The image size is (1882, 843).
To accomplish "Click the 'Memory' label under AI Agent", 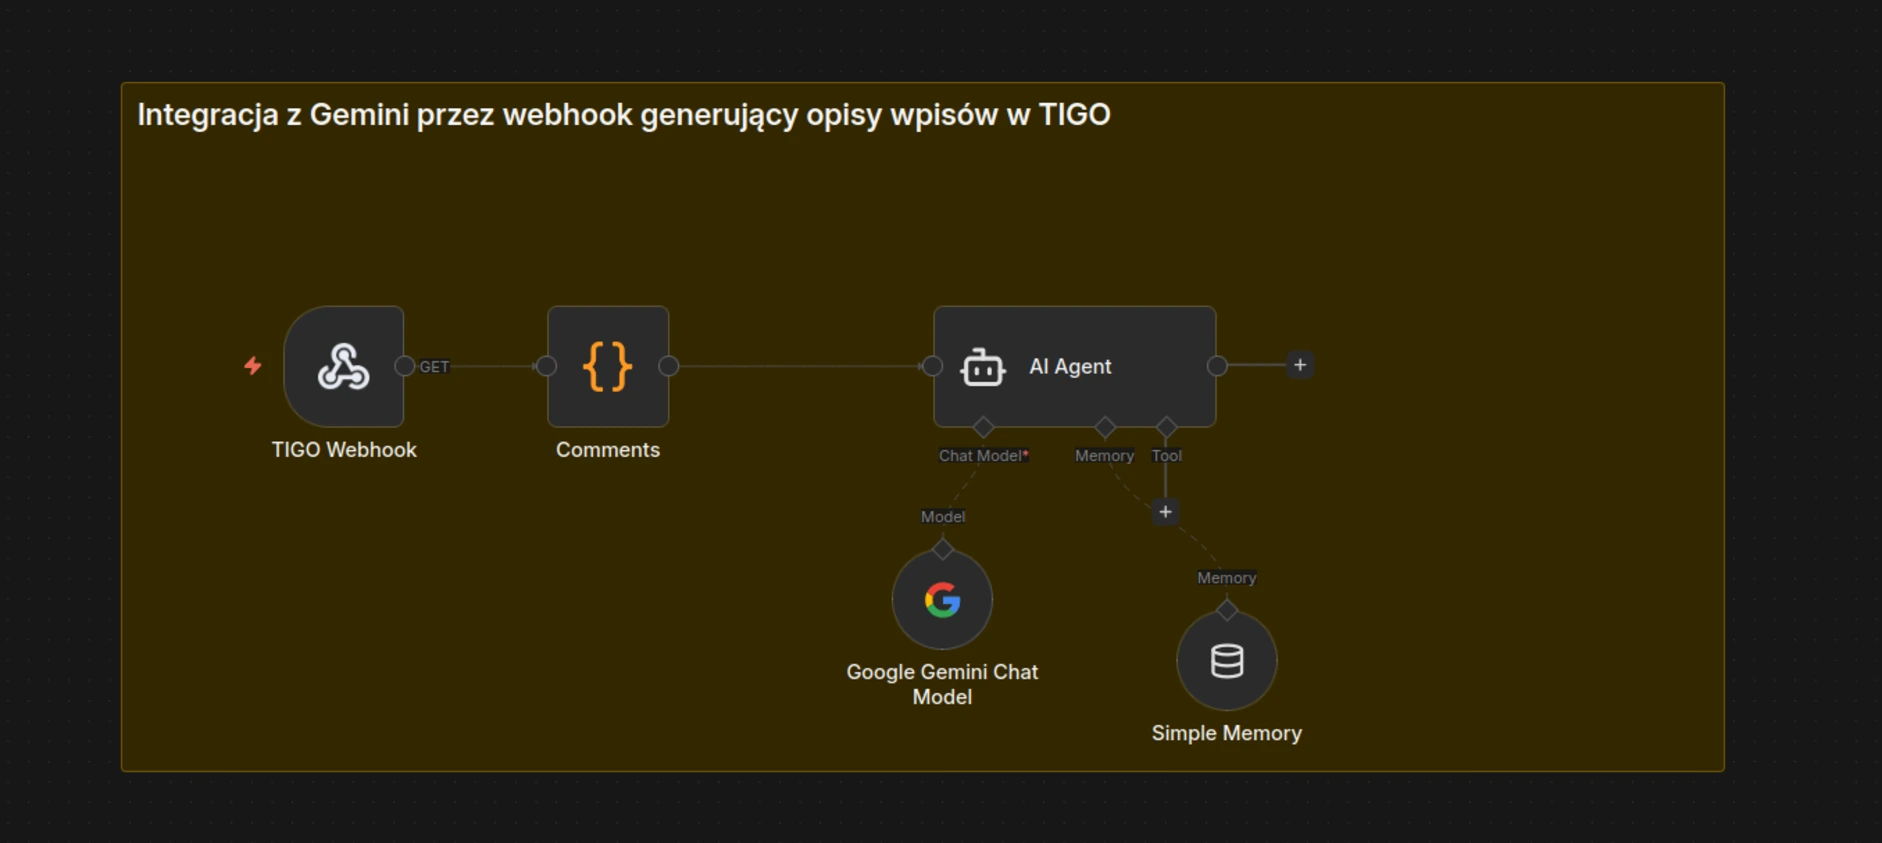I will (x=1105, y=456).
